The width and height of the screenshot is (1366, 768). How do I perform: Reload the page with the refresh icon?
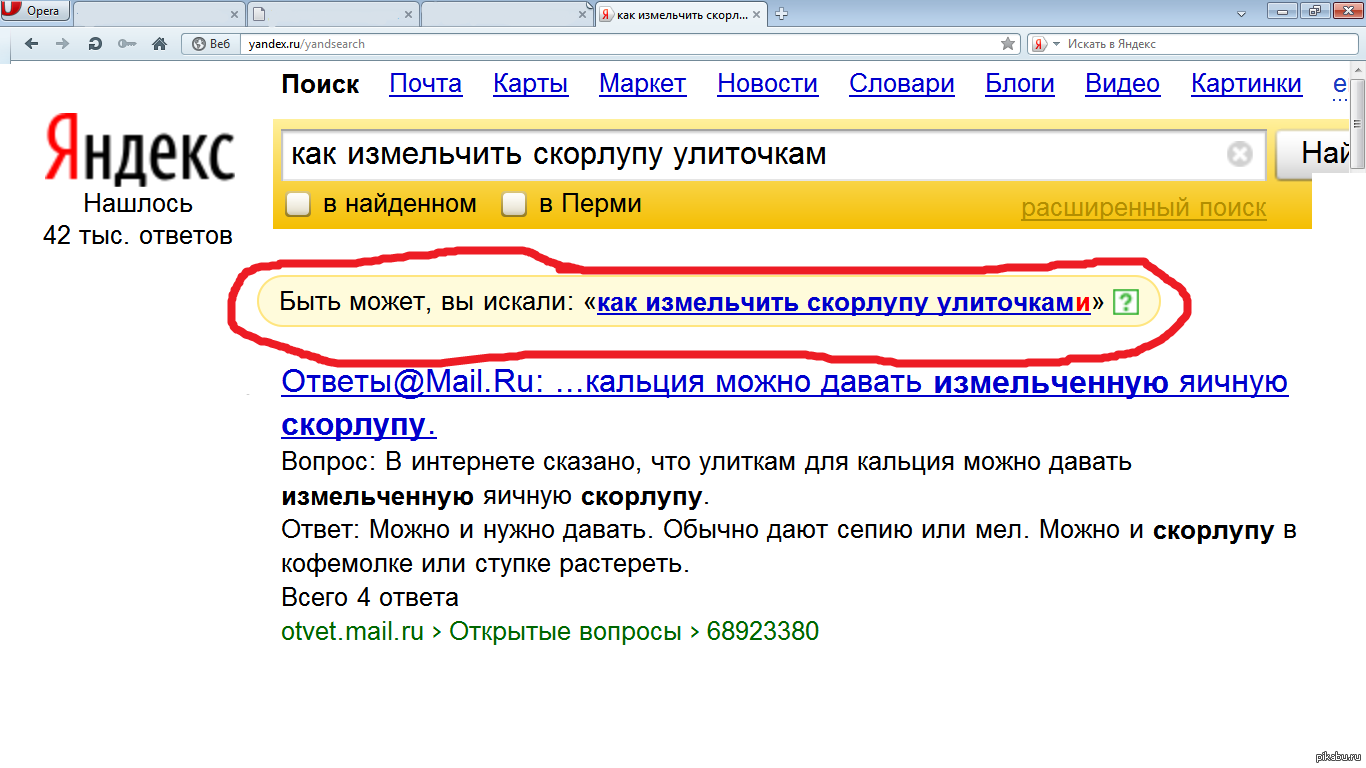pos(95,44)
